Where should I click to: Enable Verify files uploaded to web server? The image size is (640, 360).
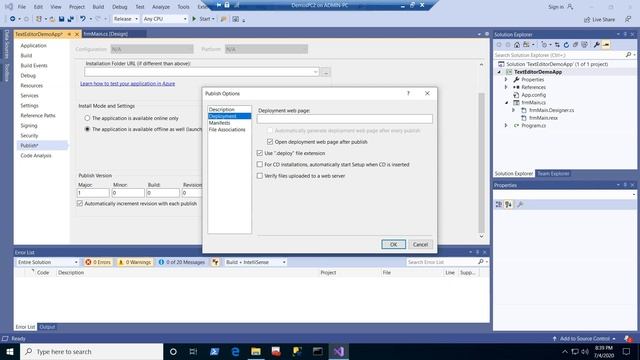point(260,176)
